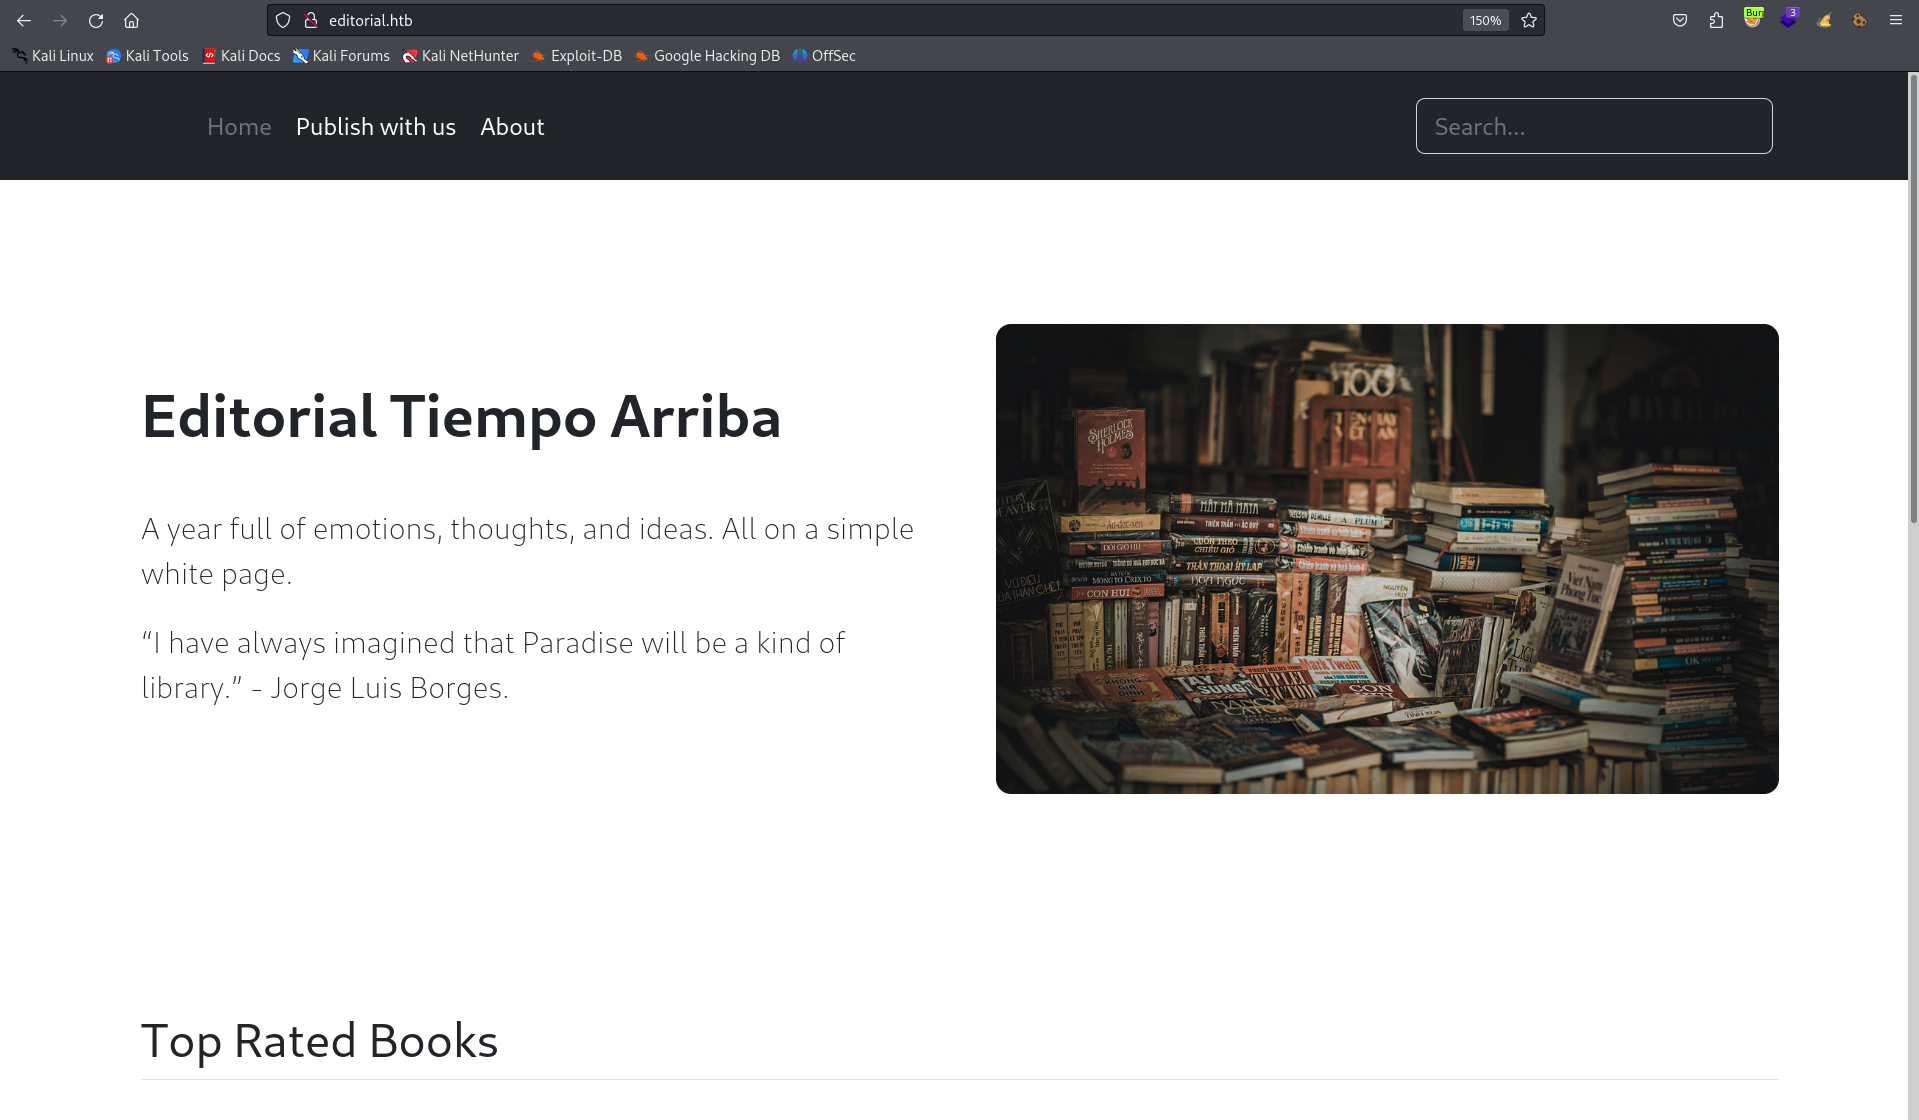Open the browser home page icon
The image size is (1919, 1120).
click(131, 20)
